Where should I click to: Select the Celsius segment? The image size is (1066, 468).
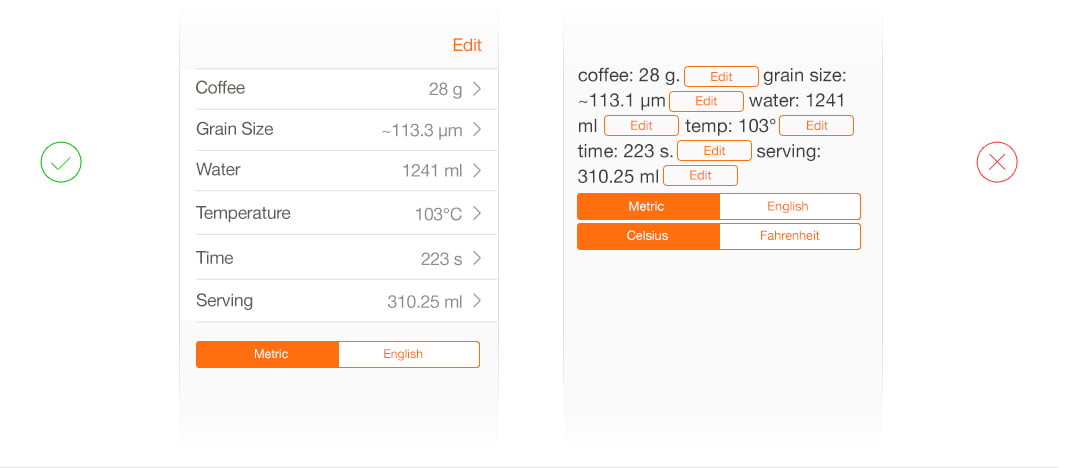(x=648, y=236)
